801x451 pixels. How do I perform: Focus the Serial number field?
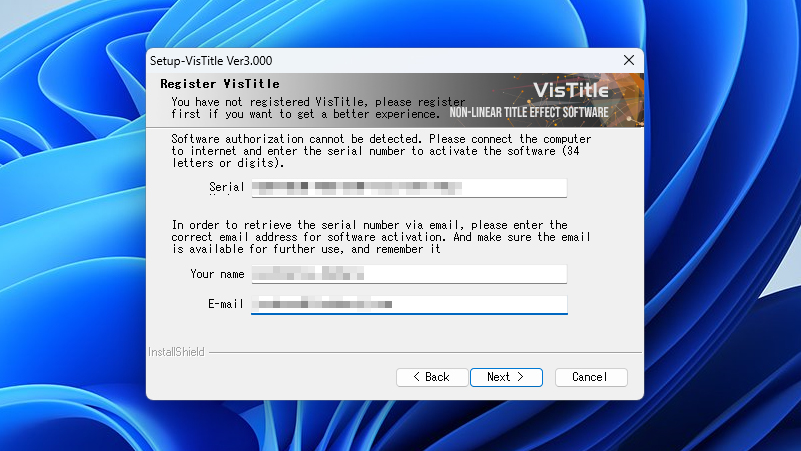point(409,187)
